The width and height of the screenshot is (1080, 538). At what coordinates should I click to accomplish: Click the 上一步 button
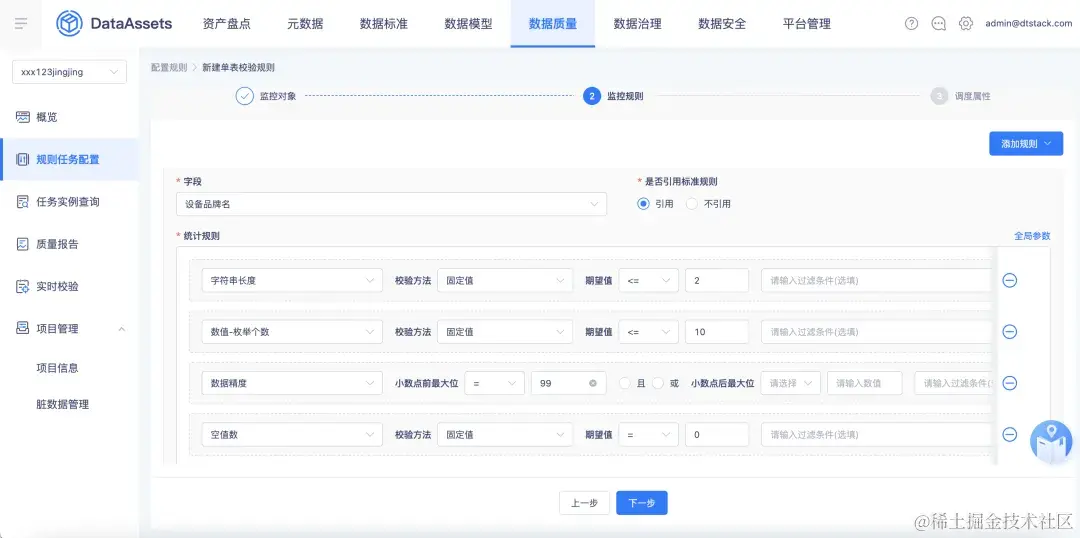click(x=584, y=503)
